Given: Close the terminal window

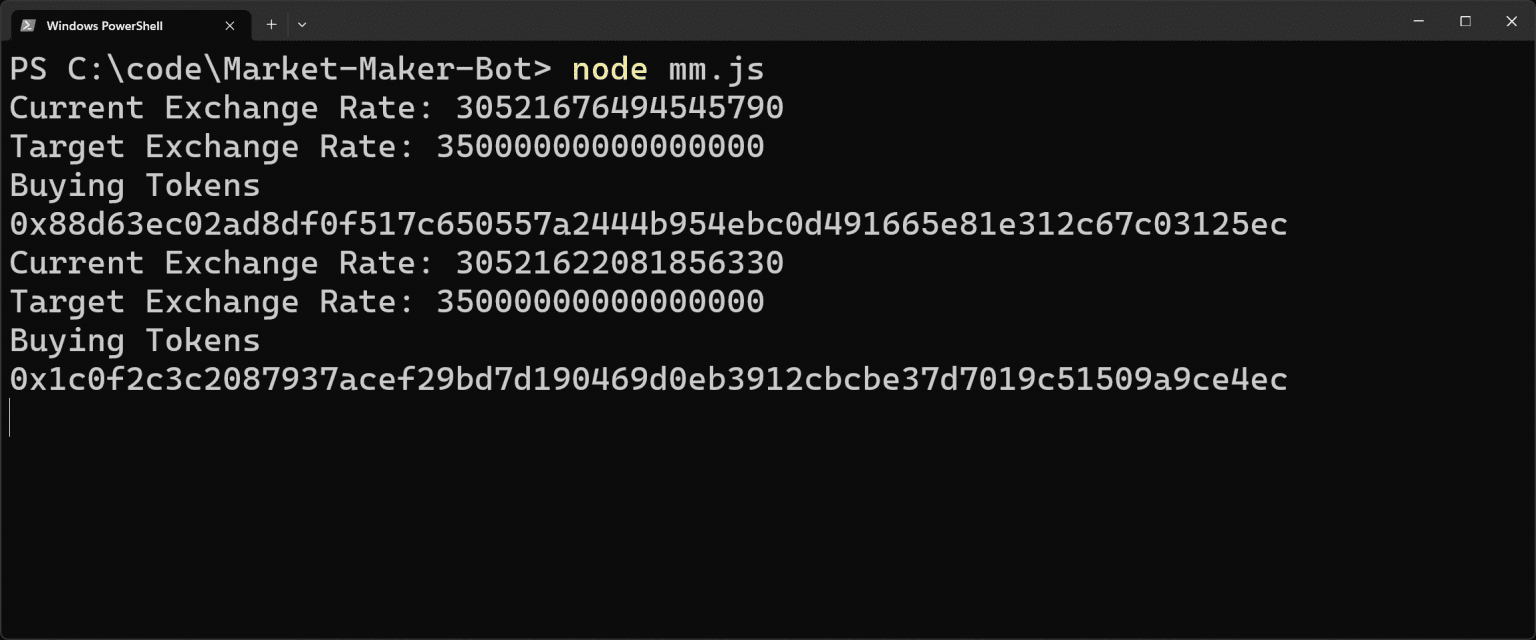Looking at the screenshot, I should coord(1511,21).
